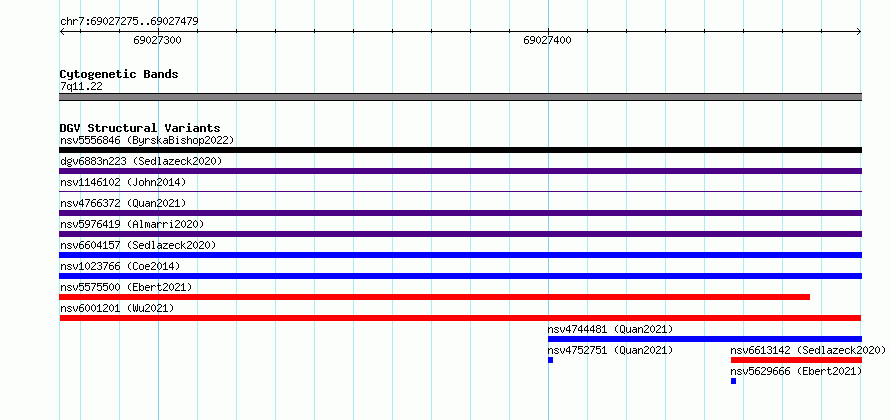Screen dimensions: 890x420
Task: Click the DGV Structural Variants track title
Action: [x=140, y=128]
